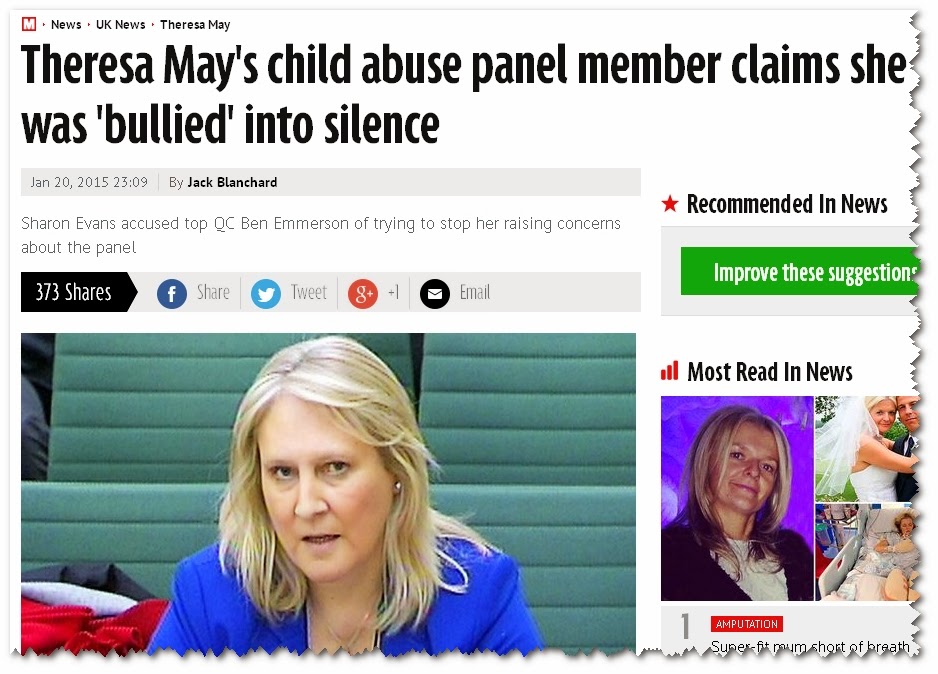
Task: Open the hospital bed thumbnail
Action: [867, 552]
